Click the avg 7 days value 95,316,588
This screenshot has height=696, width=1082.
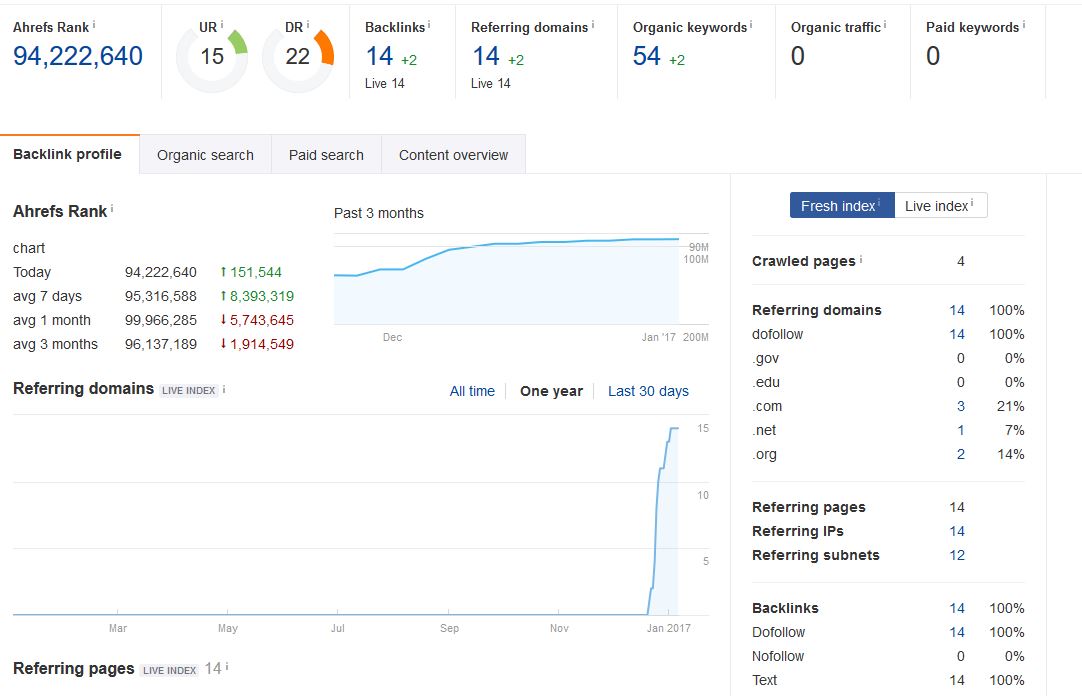point(161,297)
